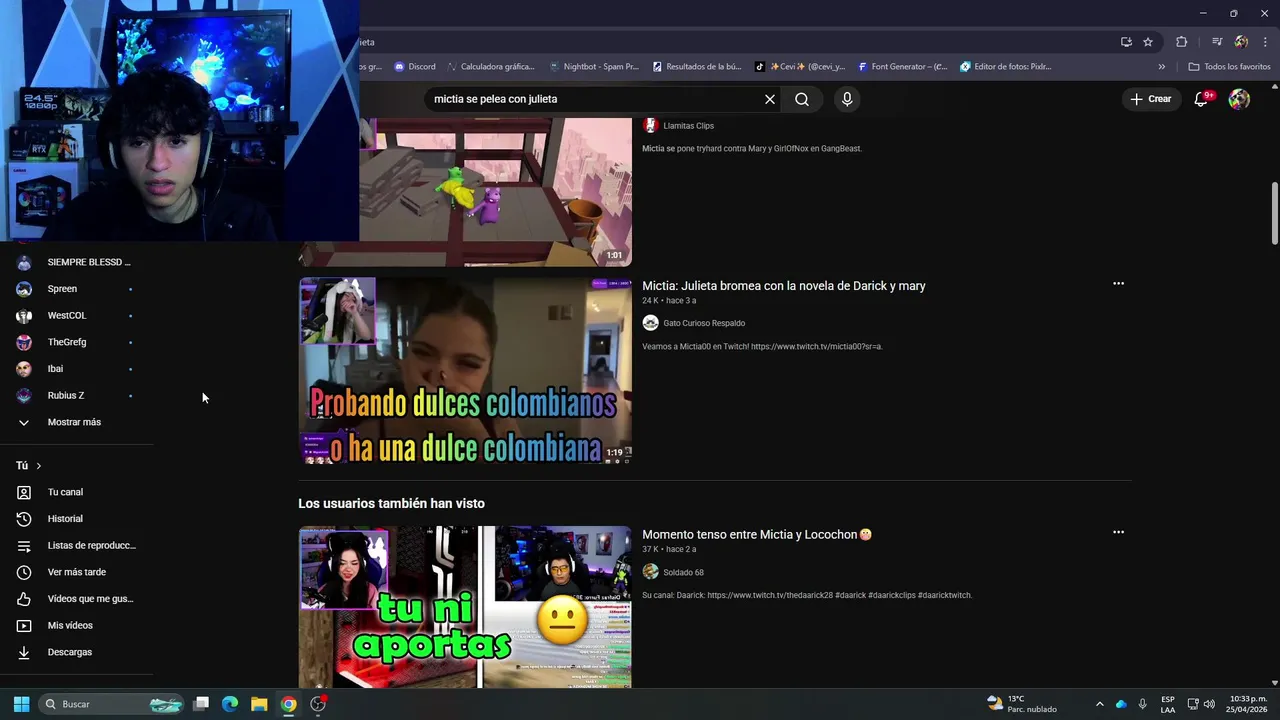Viewport: 1280px width, 720px height.
Task: Open Cevi TikTok bookmark
Action: [x=800, y=67]
